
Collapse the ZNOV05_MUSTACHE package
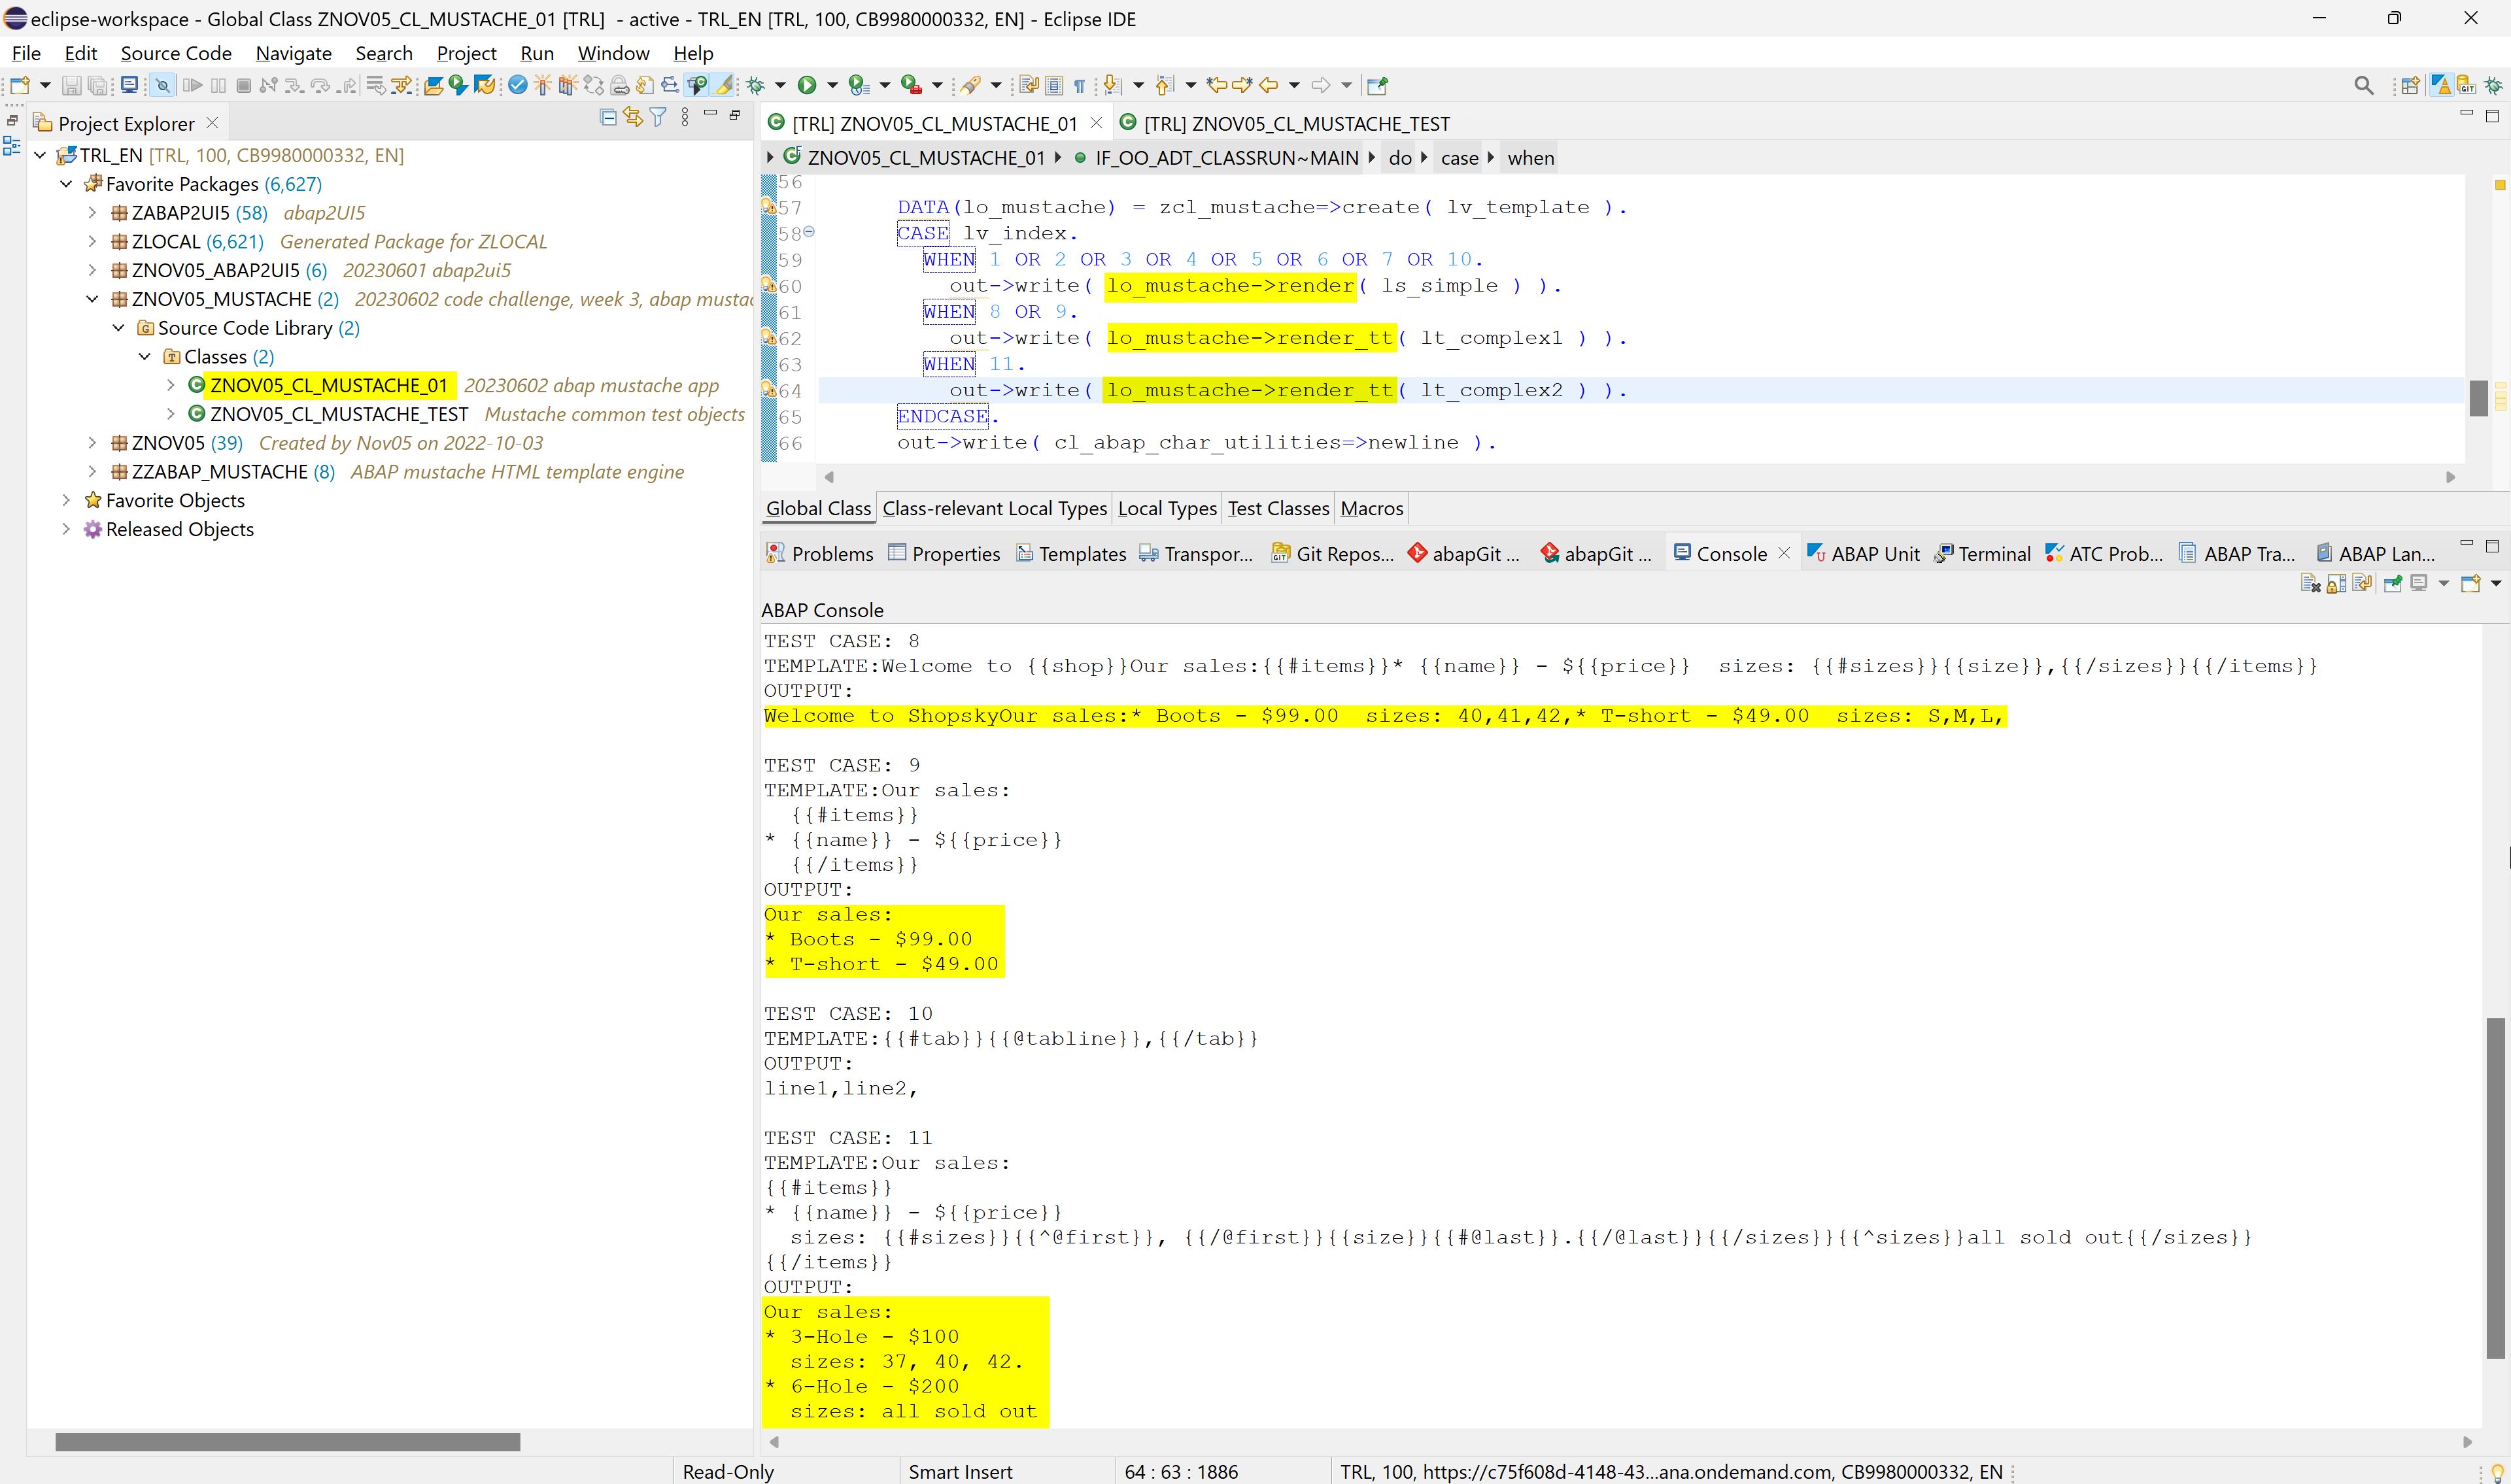[x=92, y=299]
